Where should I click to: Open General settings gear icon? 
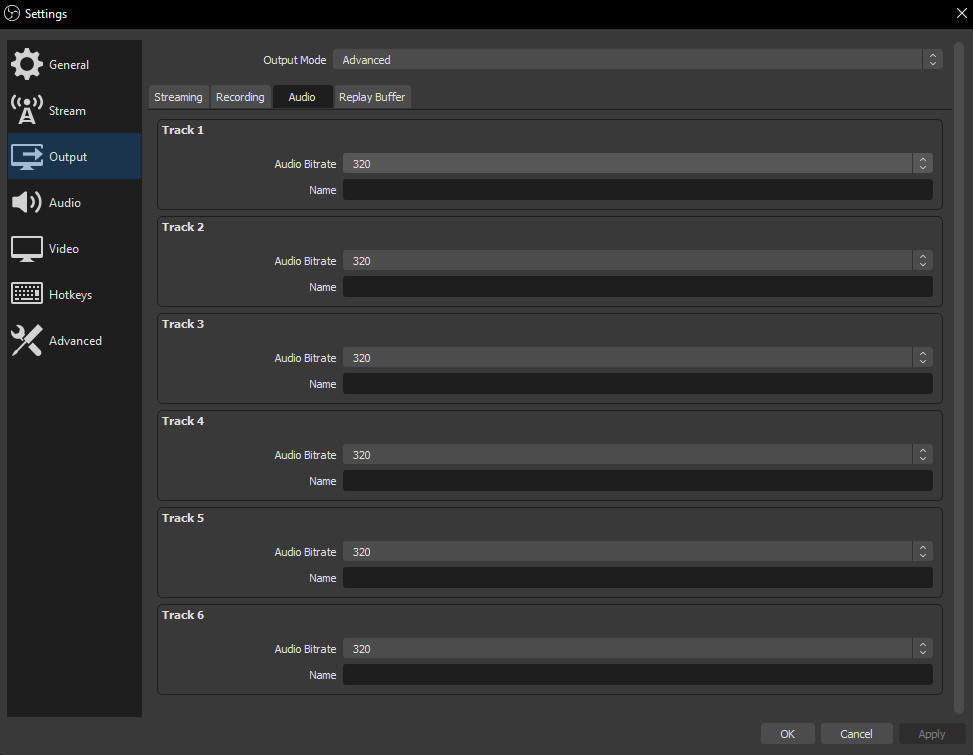pyautogui.click(x=27, y=65)
